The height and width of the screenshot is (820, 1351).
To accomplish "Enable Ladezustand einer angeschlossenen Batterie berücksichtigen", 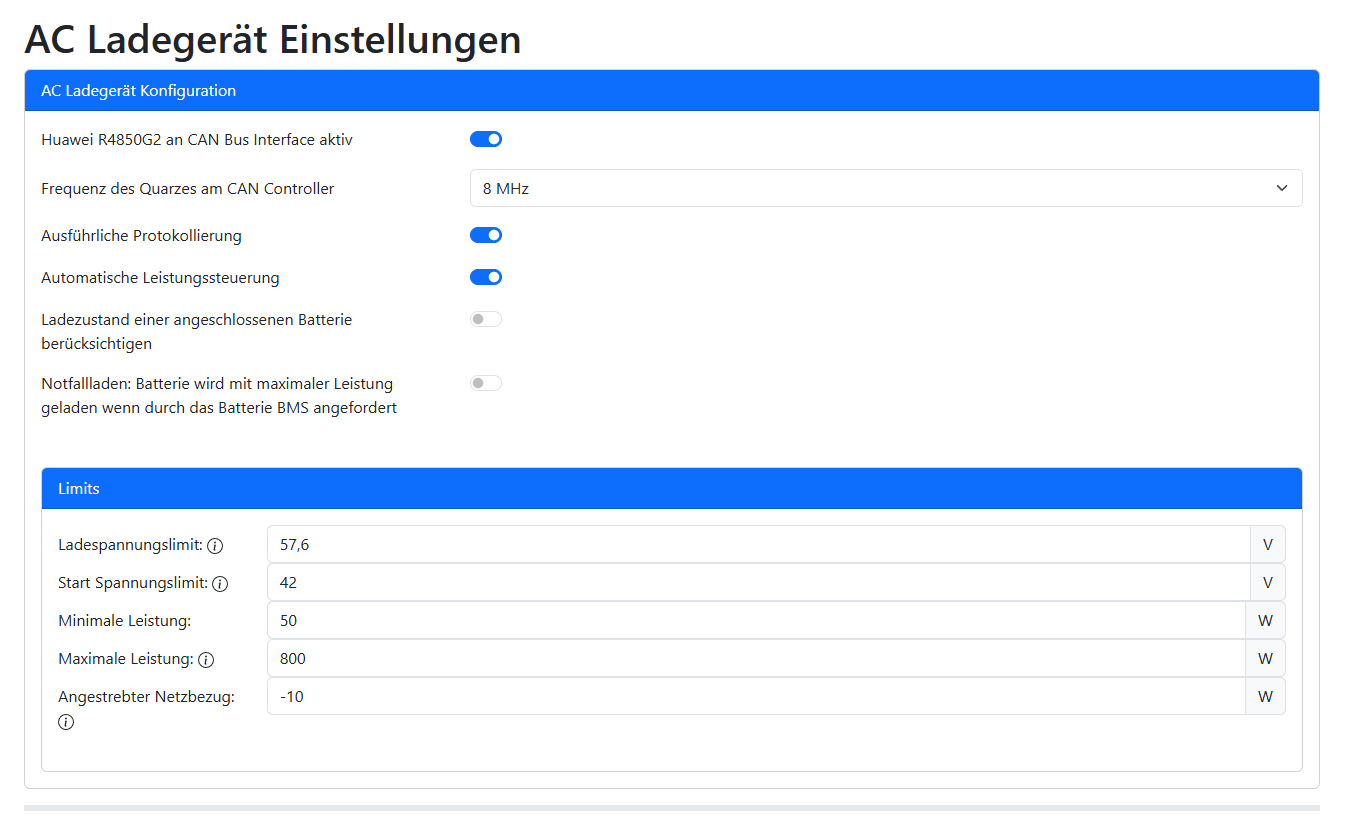I will 486,318.
